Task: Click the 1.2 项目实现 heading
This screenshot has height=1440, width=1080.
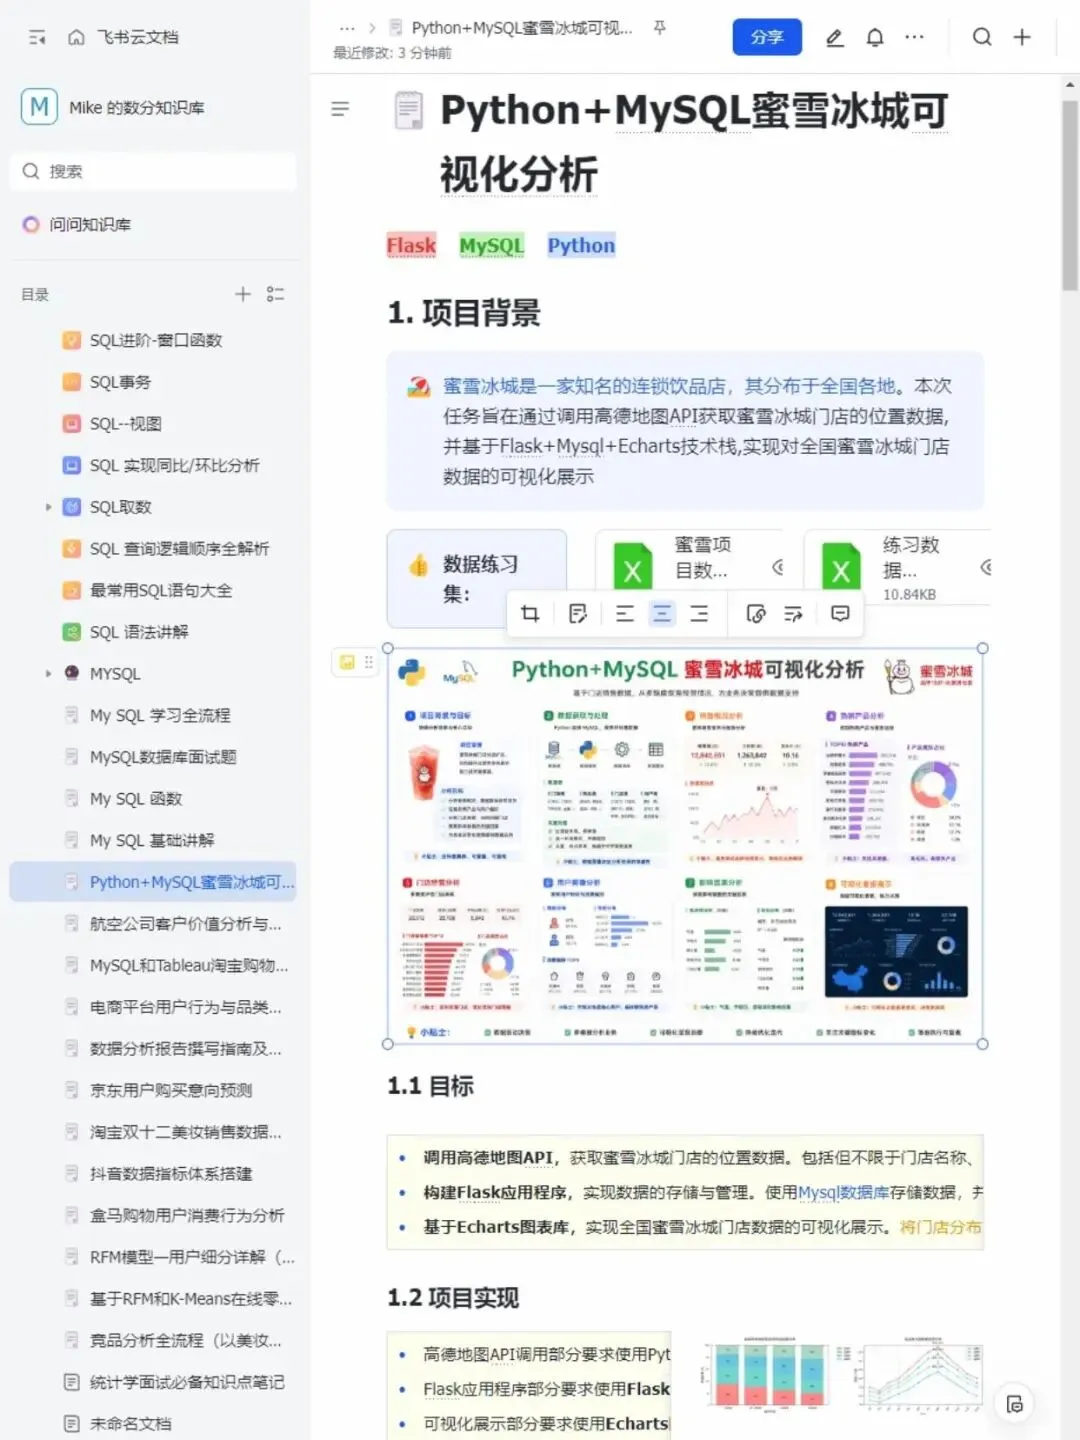Action: tap(453, 1298)
